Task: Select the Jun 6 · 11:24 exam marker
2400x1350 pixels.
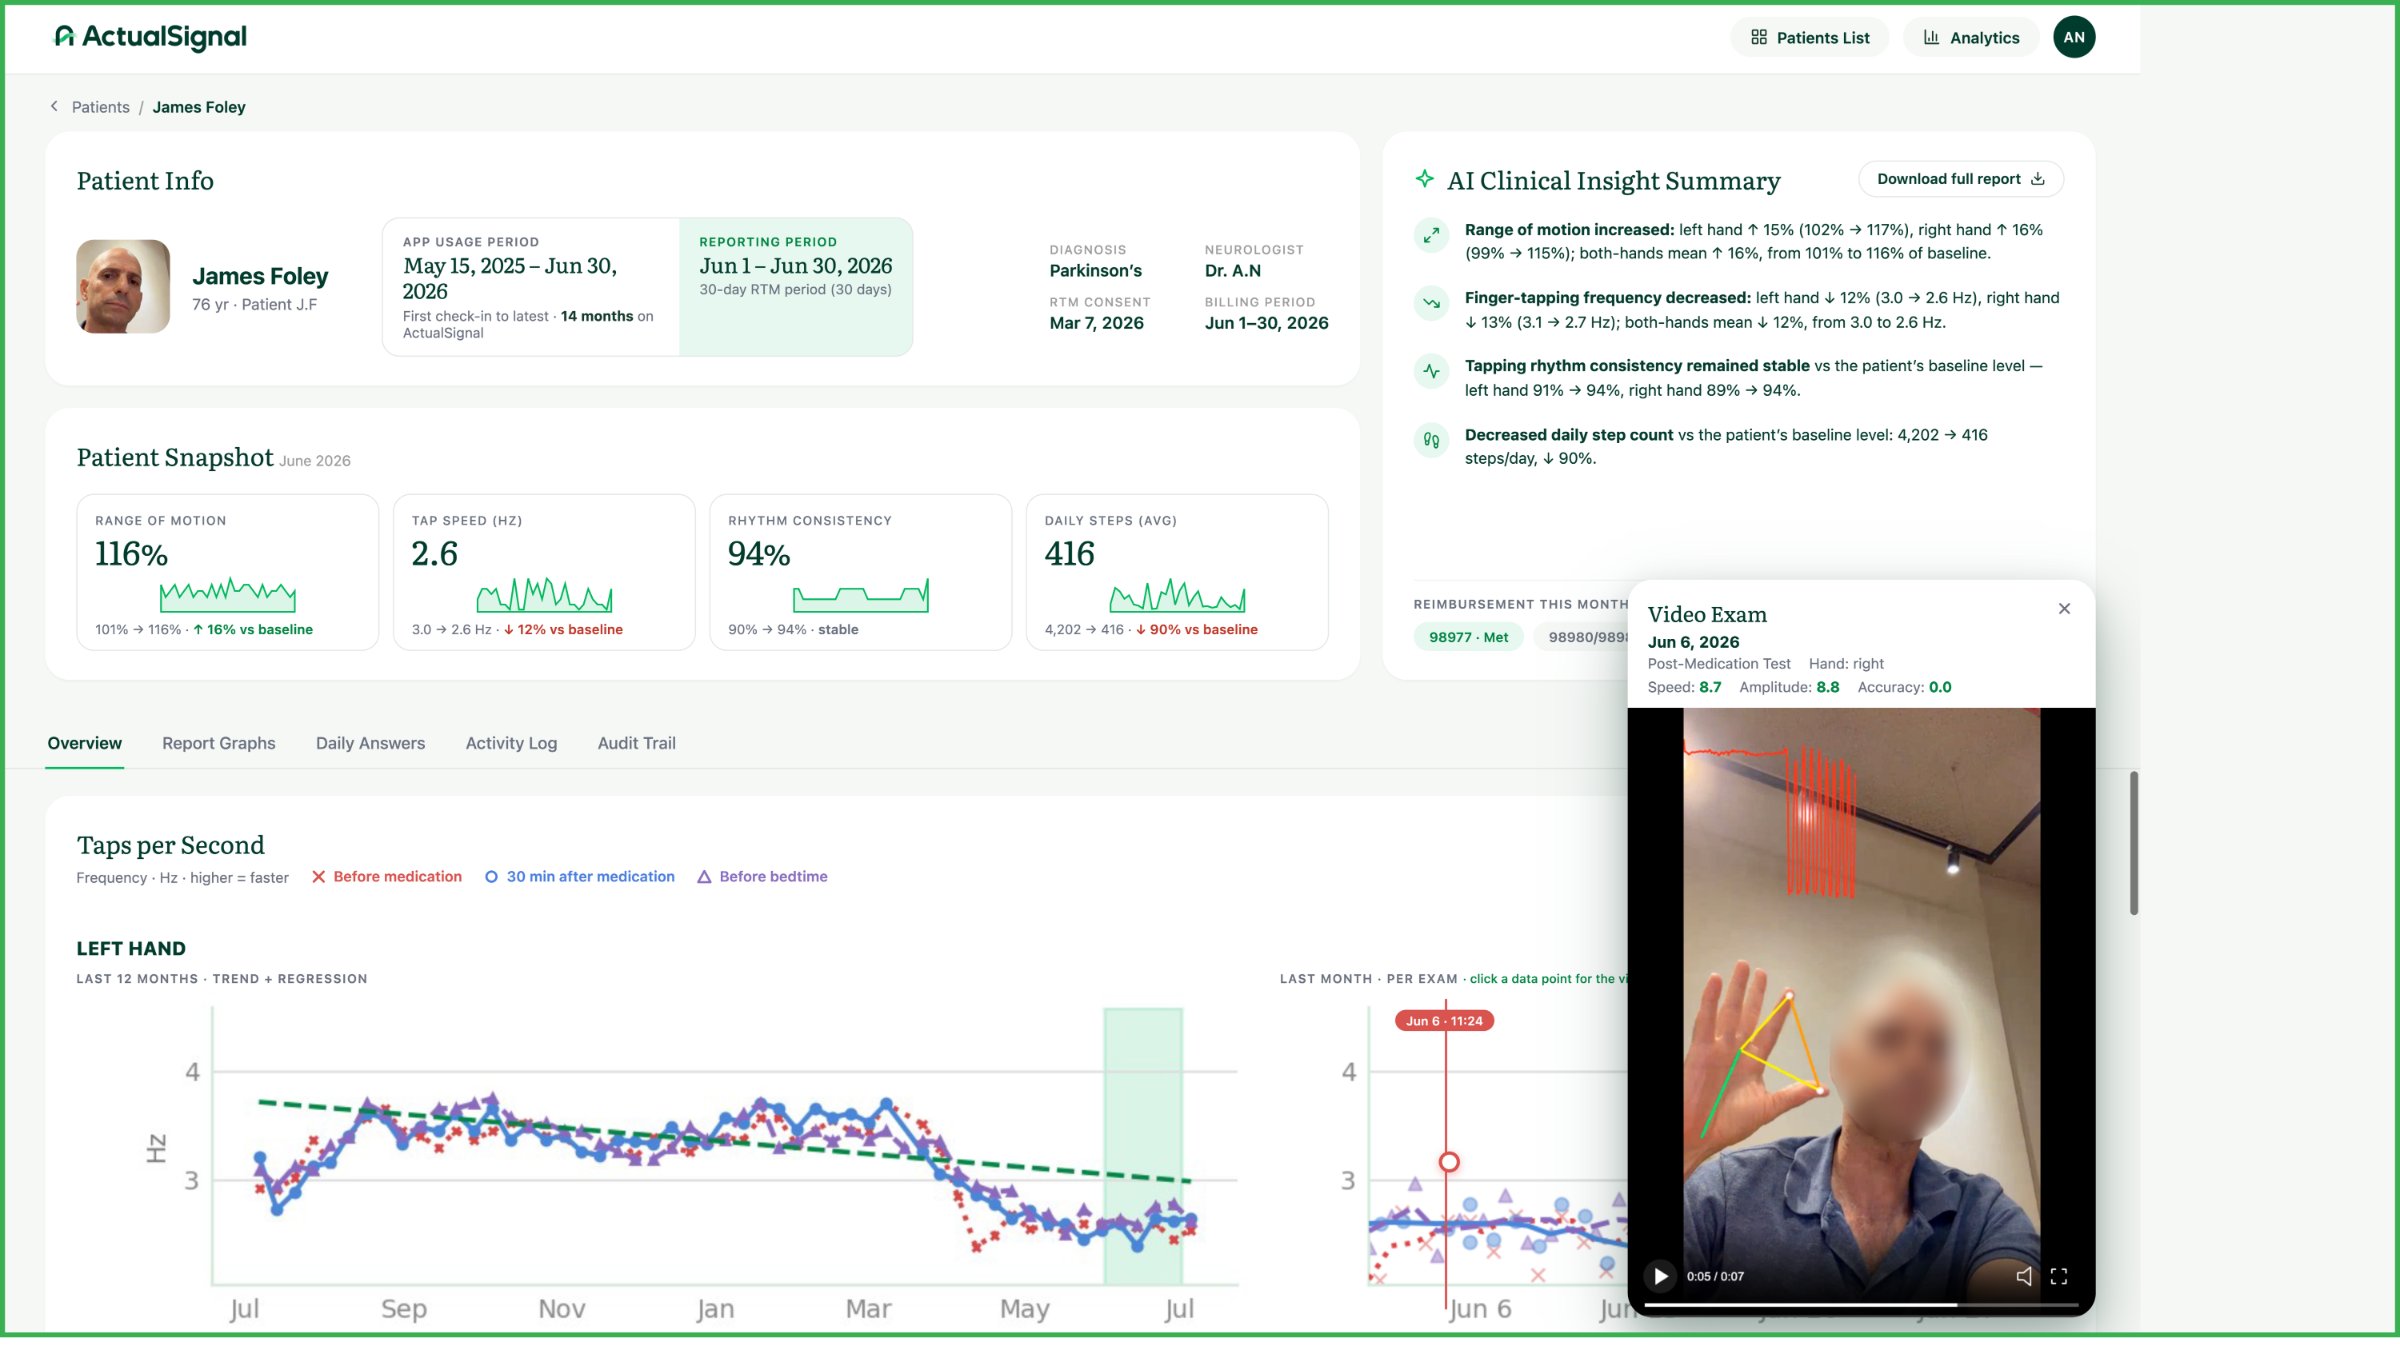Action: click(1444, 1020)
